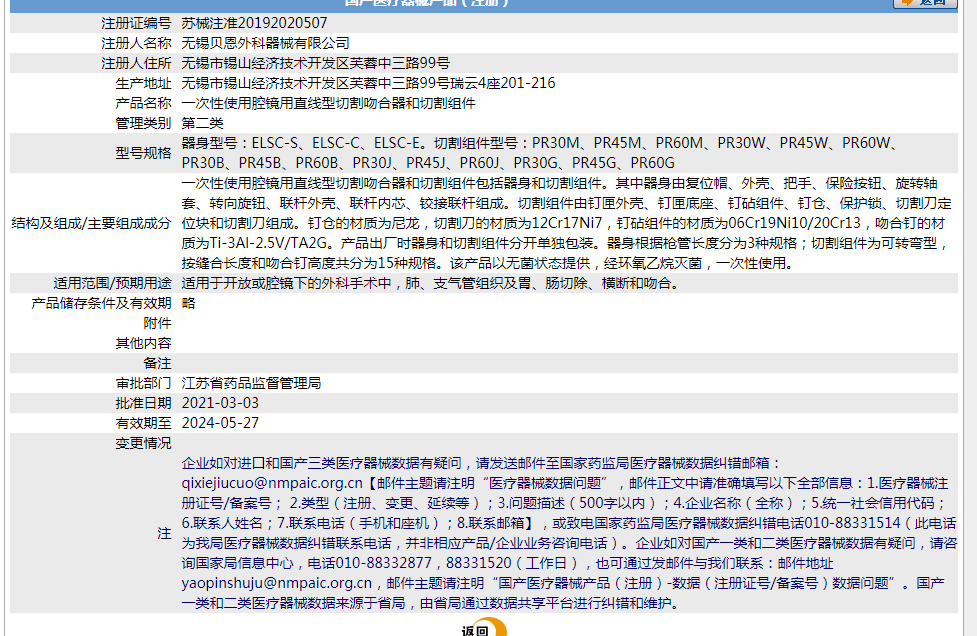977x636 pixels.
Task: Click the 产品储存条件及有效期 label
Action: tap(101, 303)
